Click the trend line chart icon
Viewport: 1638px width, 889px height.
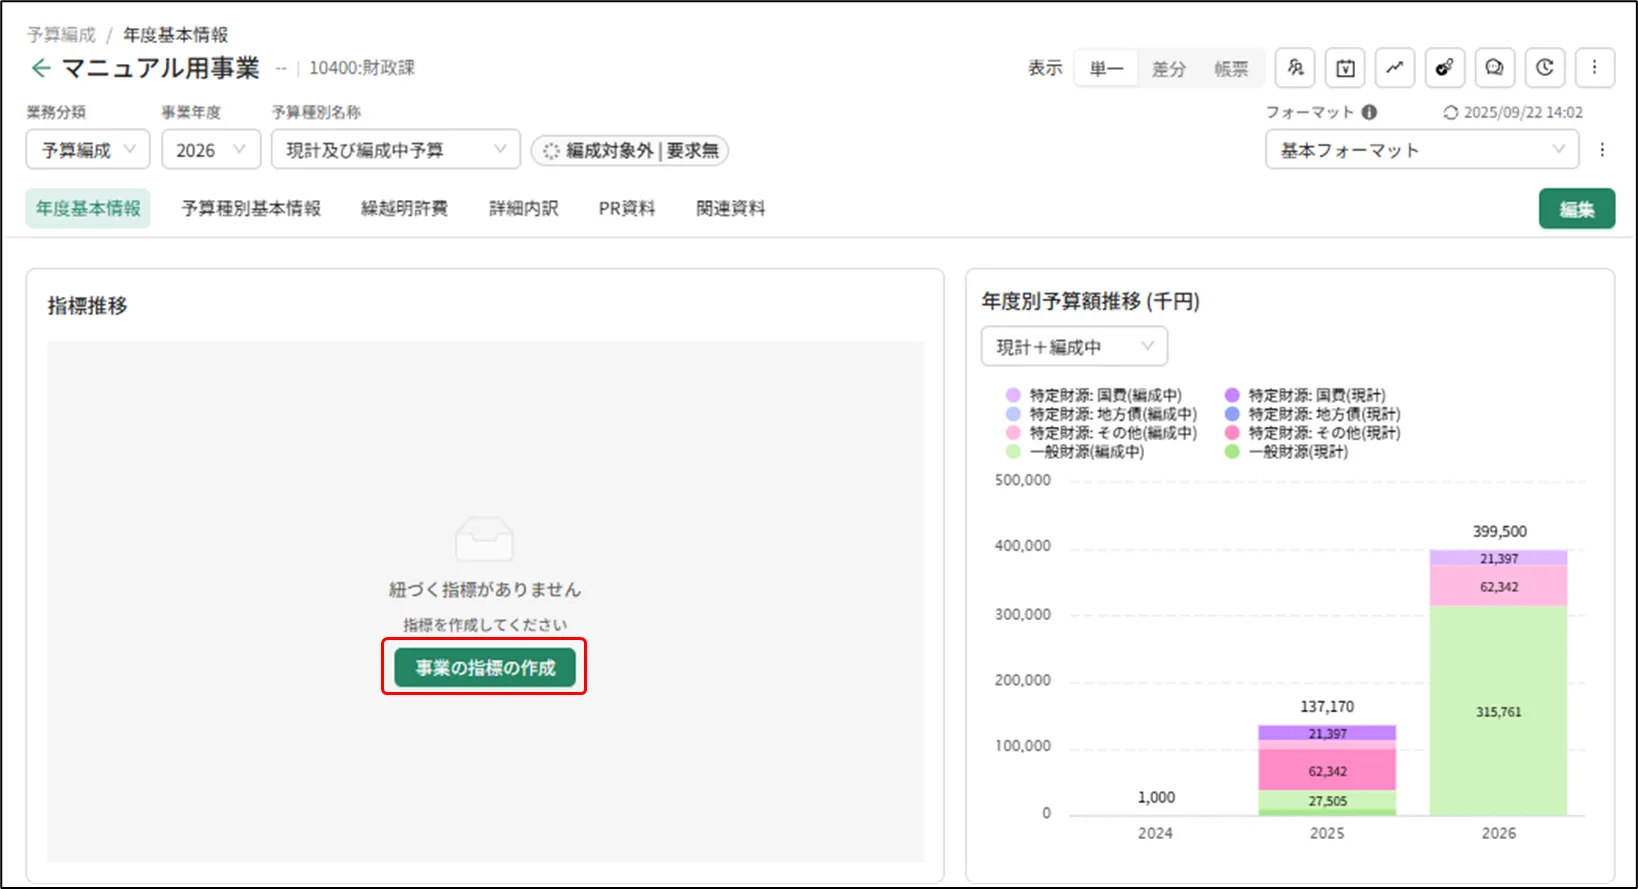point(1395,68)
